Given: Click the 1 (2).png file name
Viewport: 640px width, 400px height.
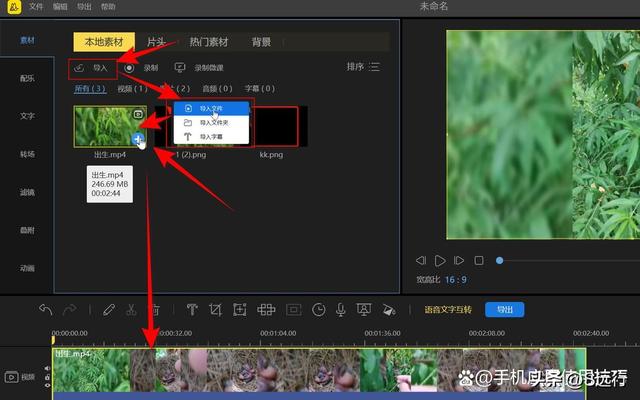Looking at the screenshot, I should (x=191, y=155).
